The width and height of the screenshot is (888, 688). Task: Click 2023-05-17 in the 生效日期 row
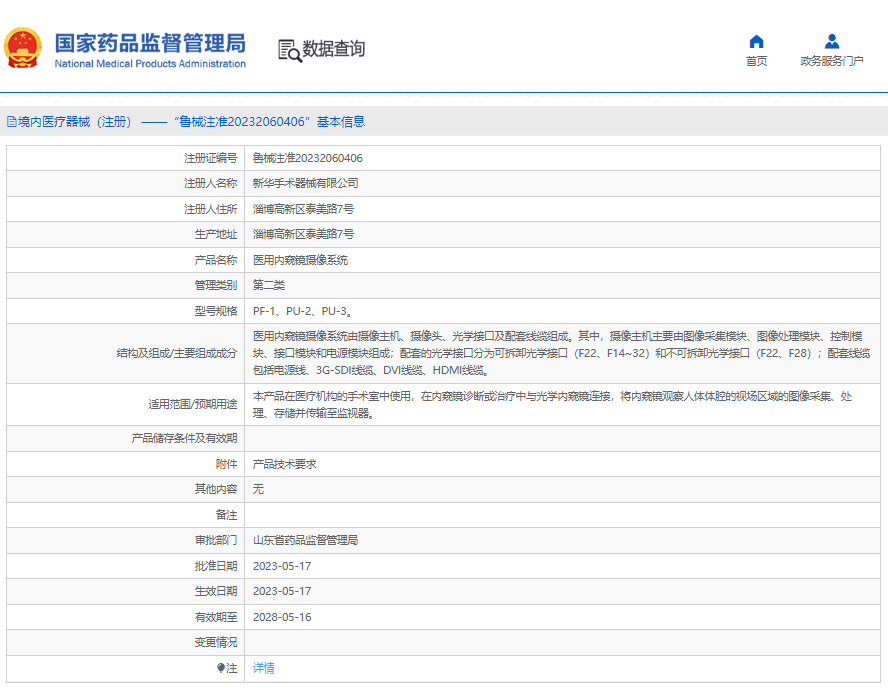pyautogui.click(x=282, y=591)
